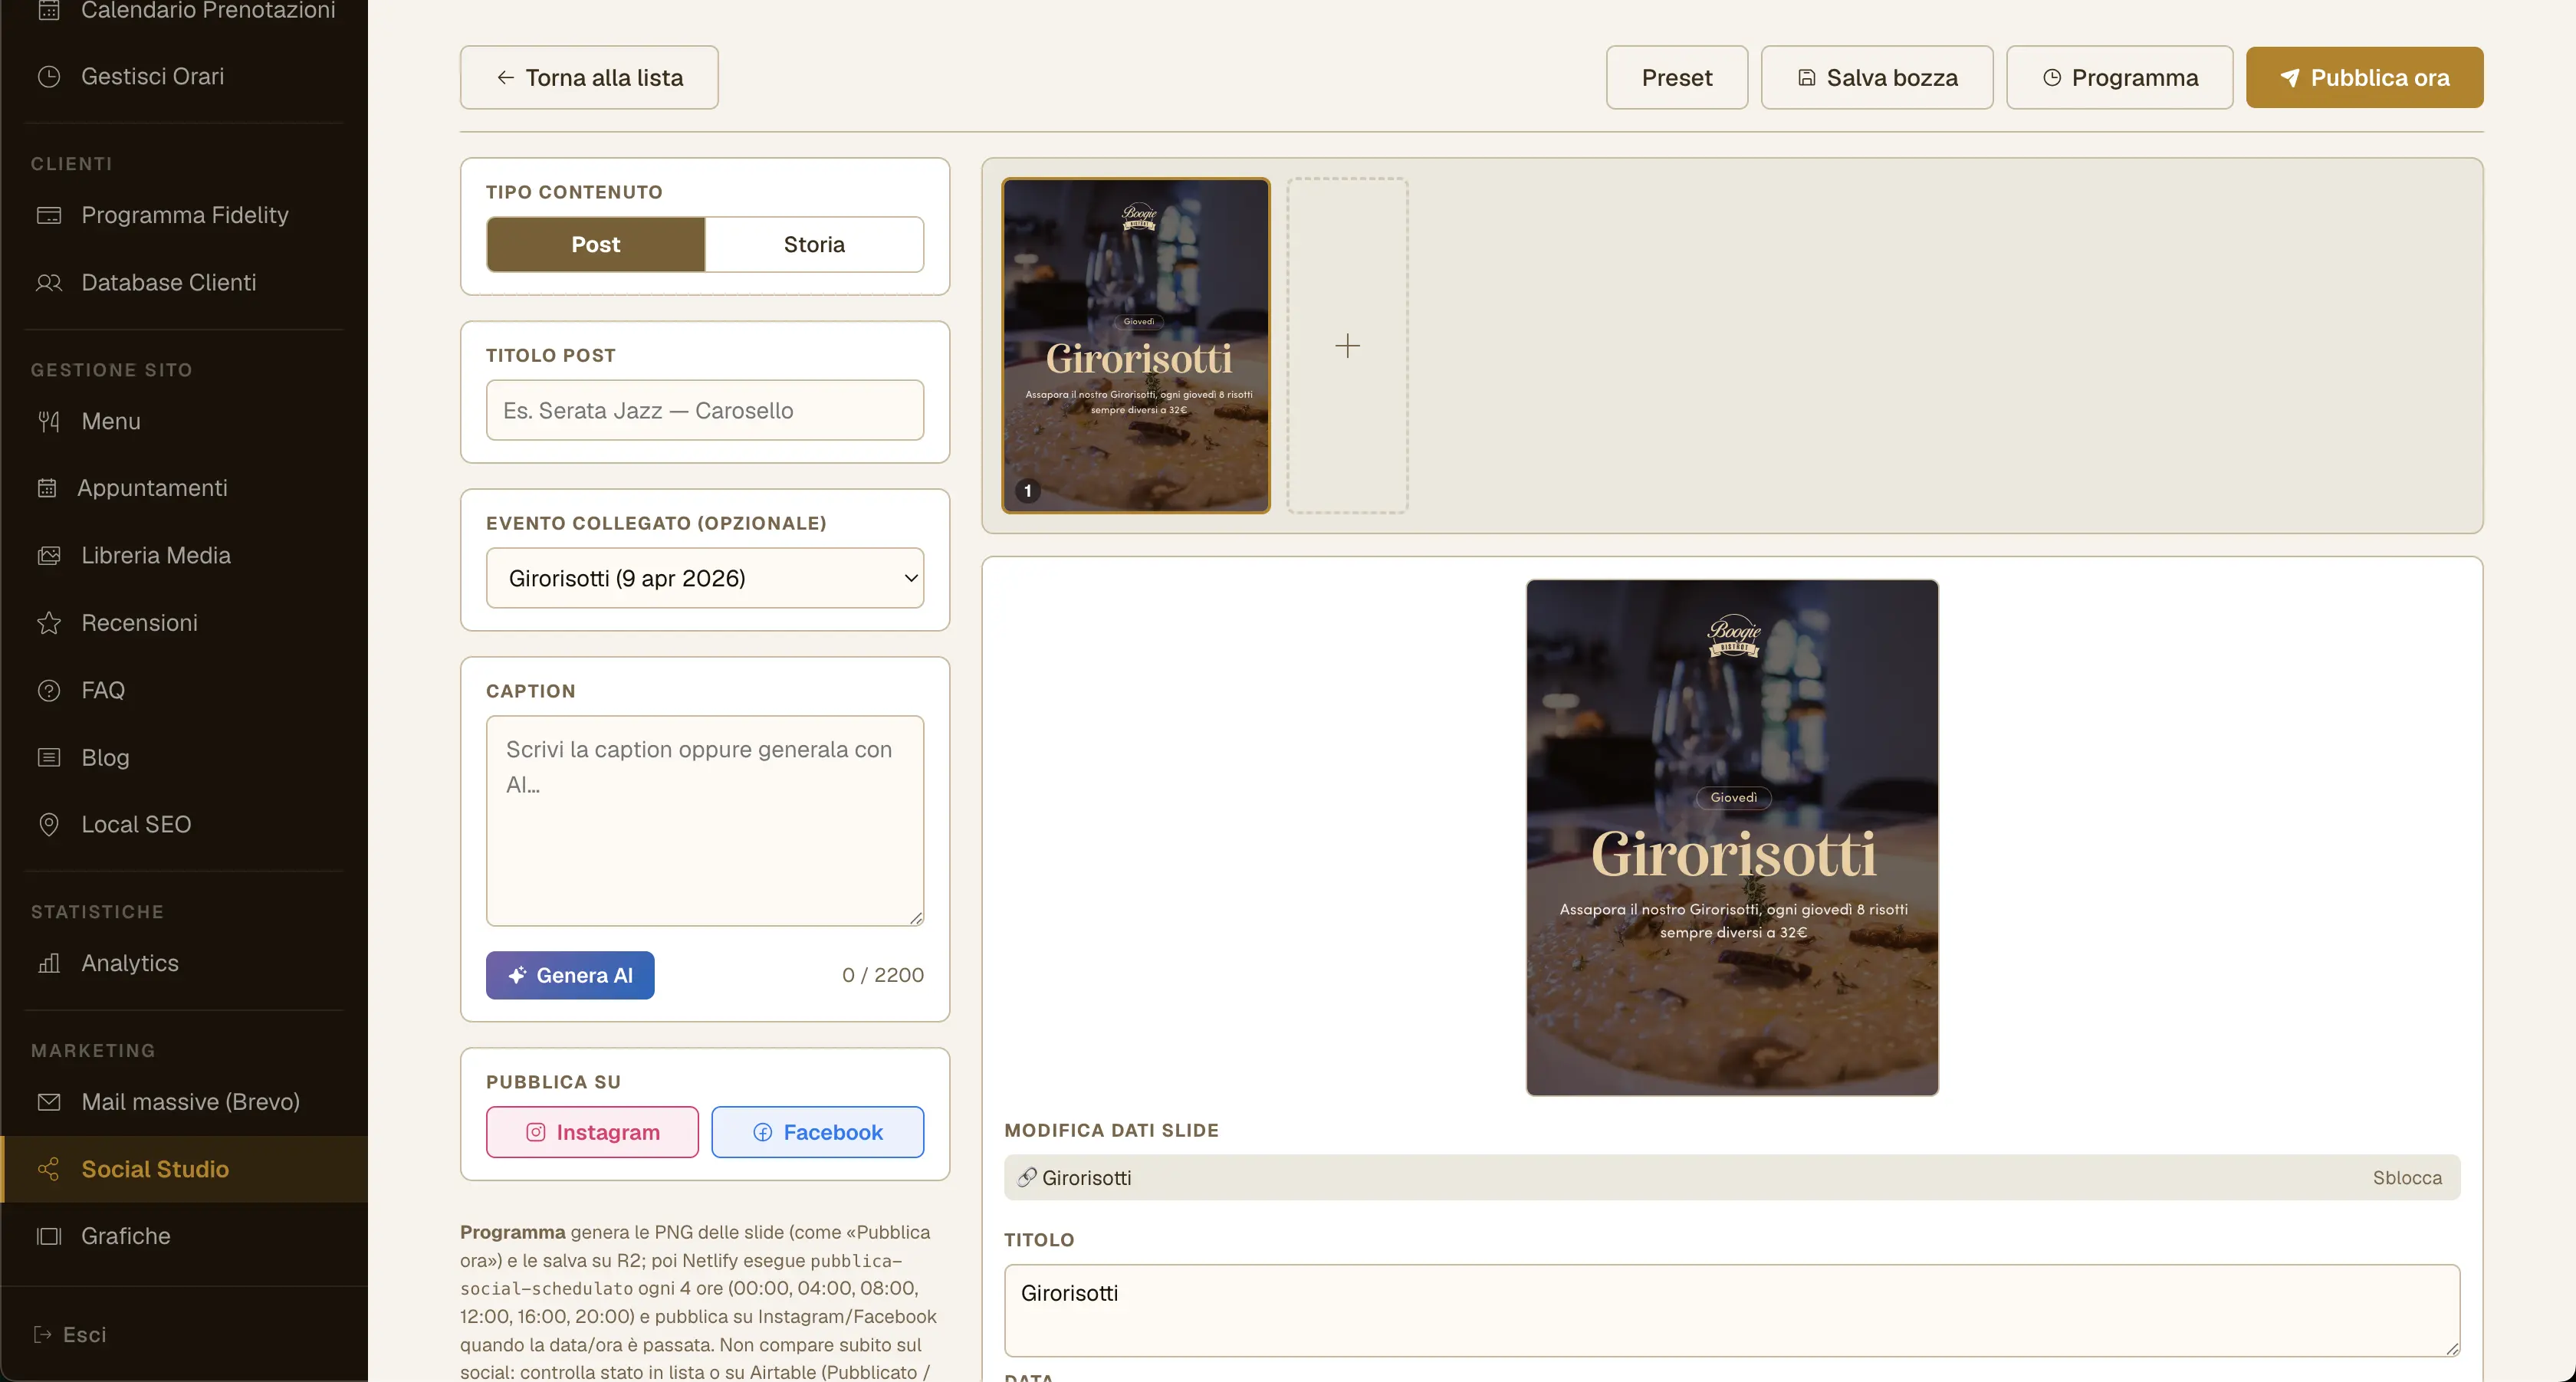Click the link icon beside Girorisotti
This screenshot has height=1382, width=2576.
coord(1027,1177)
